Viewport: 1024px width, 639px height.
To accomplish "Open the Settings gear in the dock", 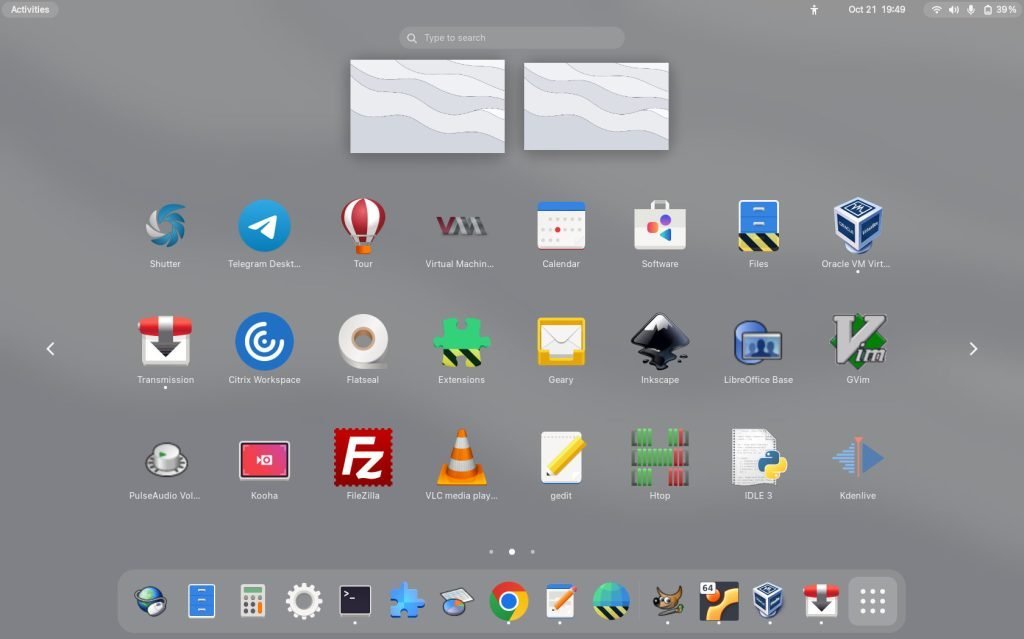I will tap(304, 601).
